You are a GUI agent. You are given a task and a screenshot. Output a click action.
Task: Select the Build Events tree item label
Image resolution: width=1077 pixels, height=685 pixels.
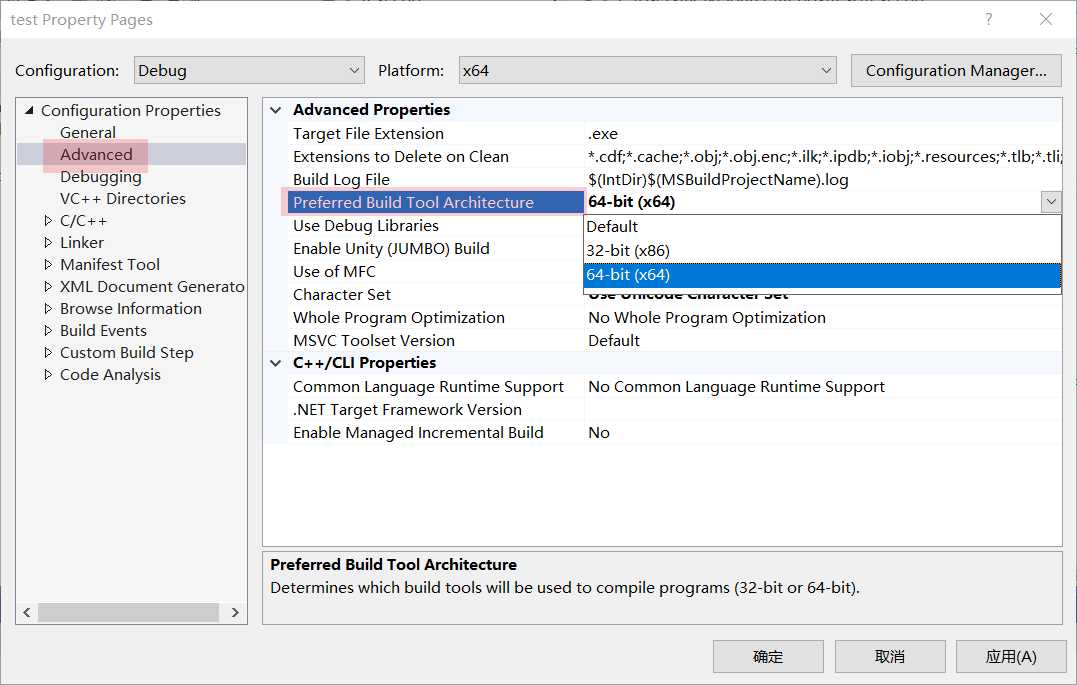103,330
